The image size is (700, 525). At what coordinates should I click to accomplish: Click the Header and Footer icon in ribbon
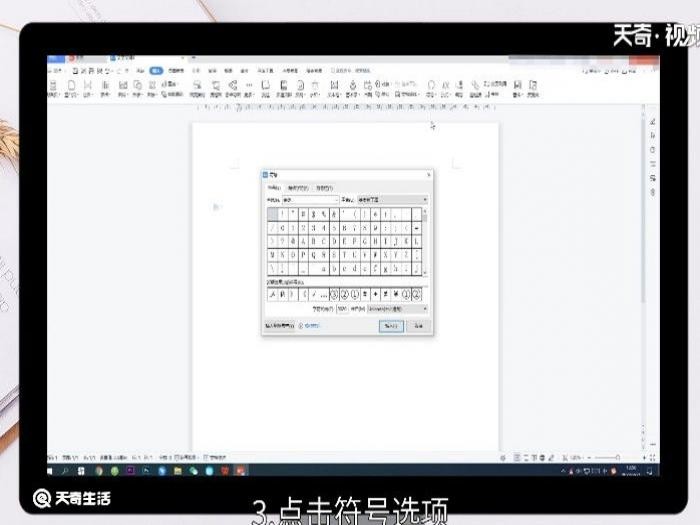pyautogui.click(x=283, y=88)
